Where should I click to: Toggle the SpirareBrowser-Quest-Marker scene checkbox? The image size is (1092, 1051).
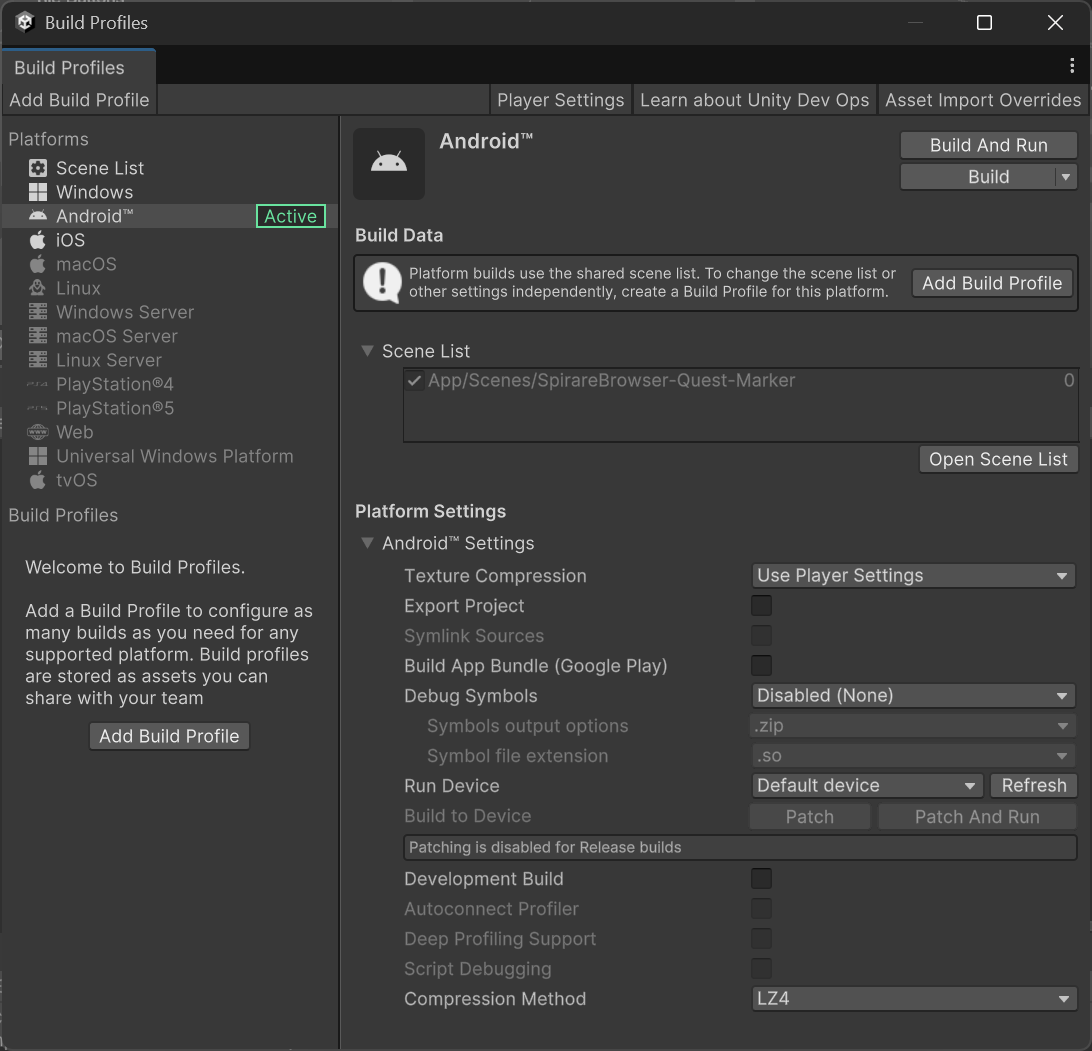point(414,380)
